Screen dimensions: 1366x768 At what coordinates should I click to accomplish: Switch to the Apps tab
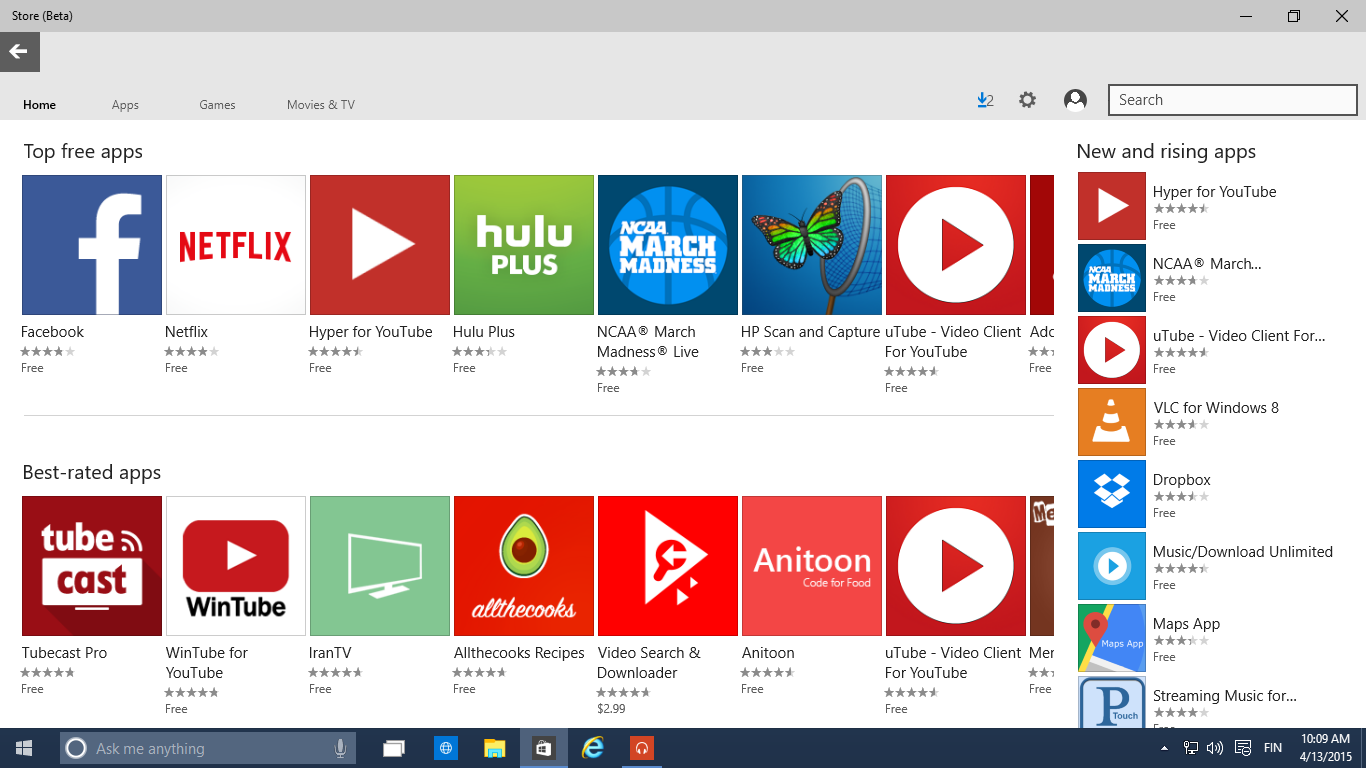[125, 105]
